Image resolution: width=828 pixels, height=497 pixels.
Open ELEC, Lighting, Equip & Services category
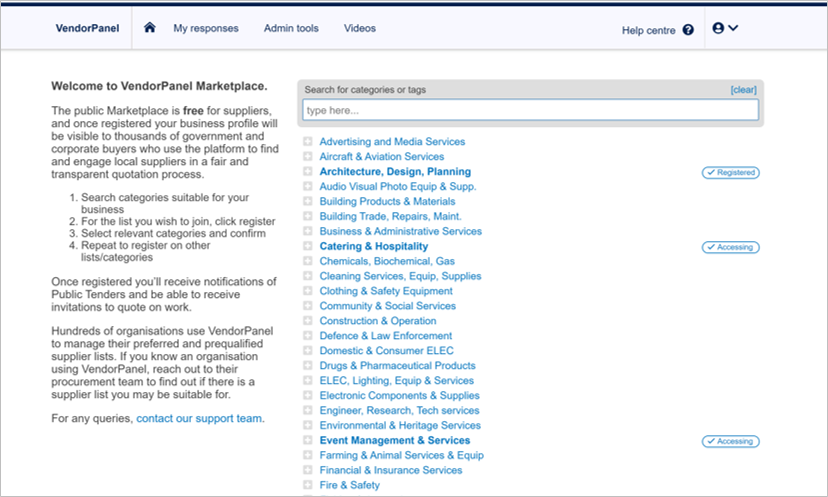[397, 380]
